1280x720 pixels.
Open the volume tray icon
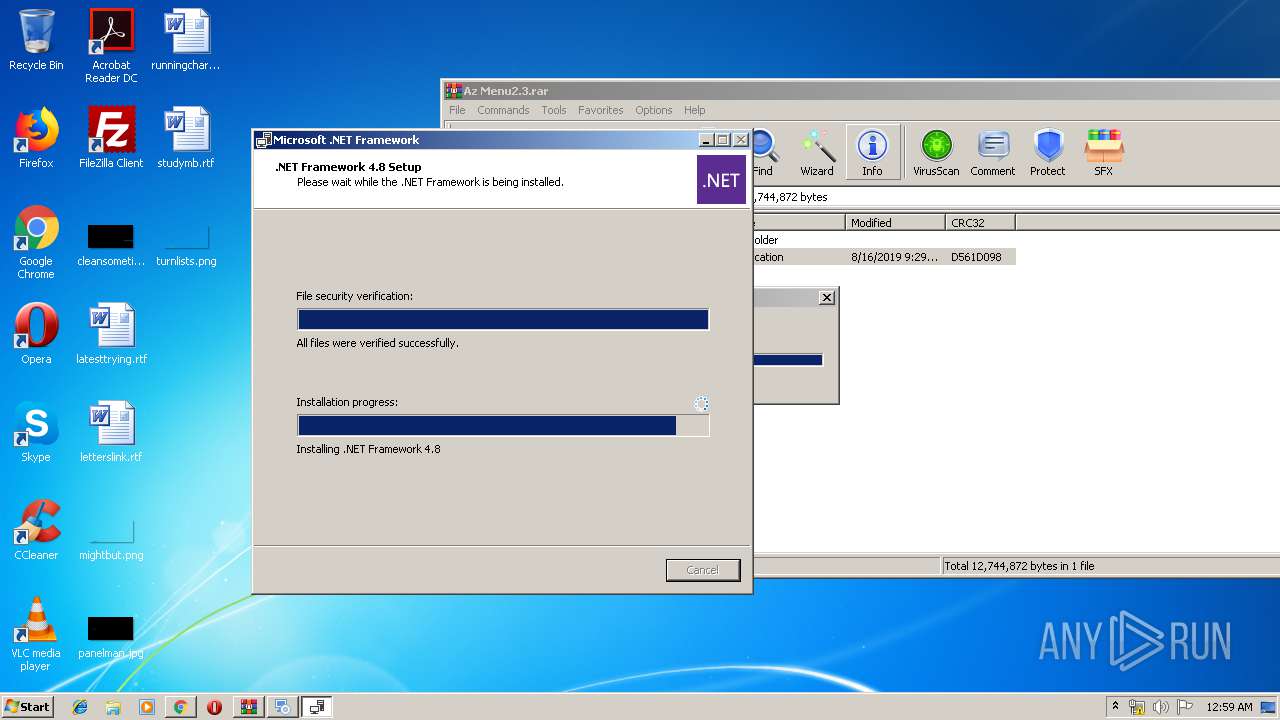click(1161, 707)
